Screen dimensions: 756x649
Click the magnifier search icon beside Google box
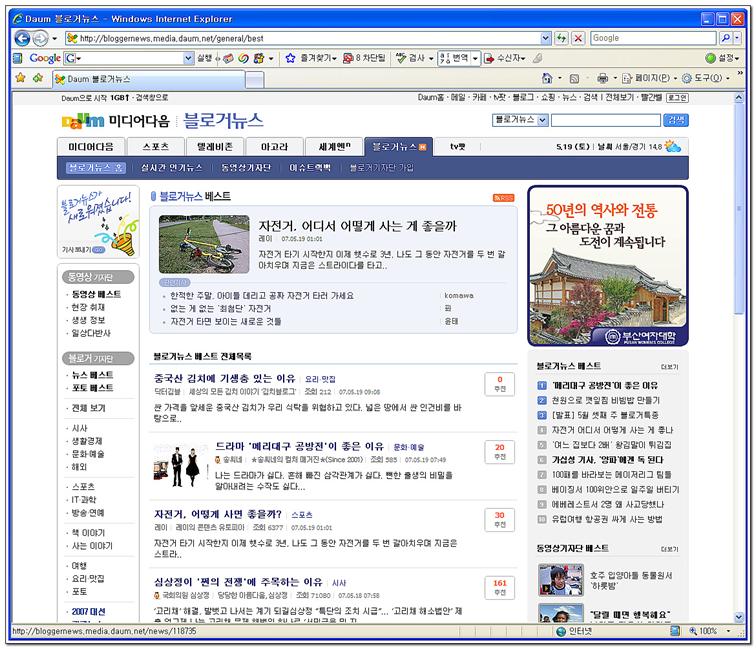point(725,38)
